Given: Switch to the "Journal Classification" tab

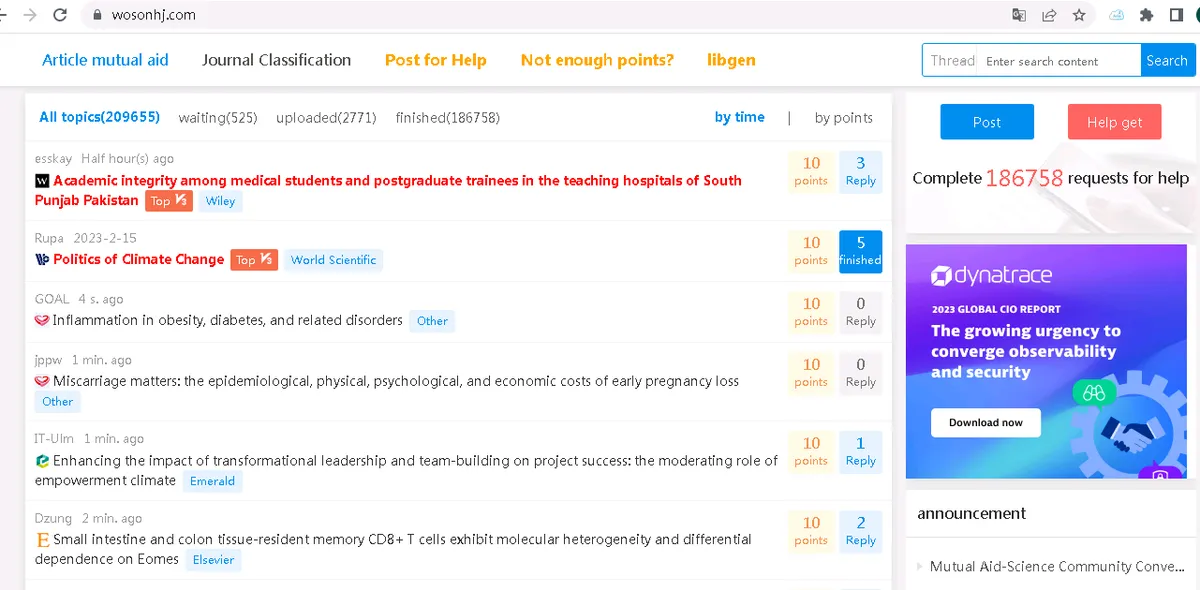Looking at the screenshot, I should tap(276, 60).
